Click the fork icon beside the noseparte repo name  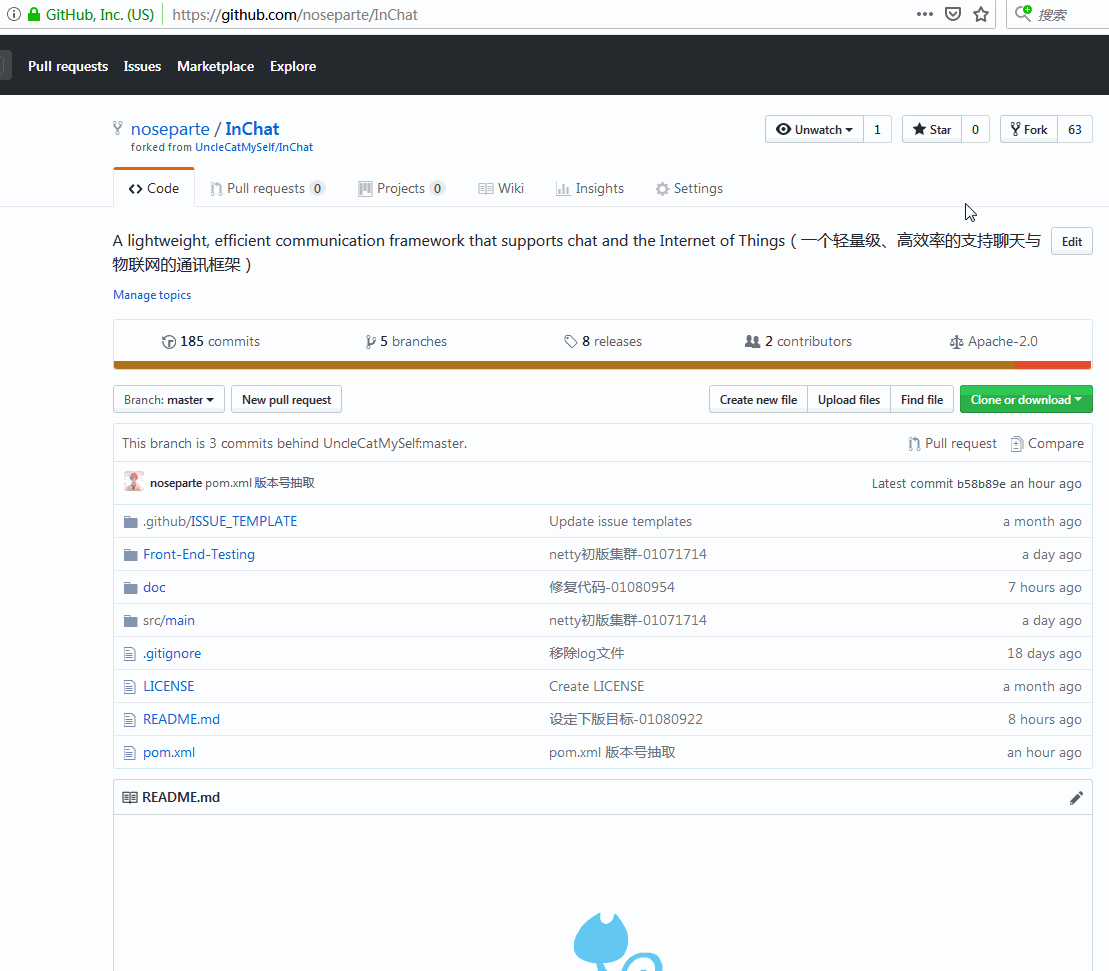point(117,128)
